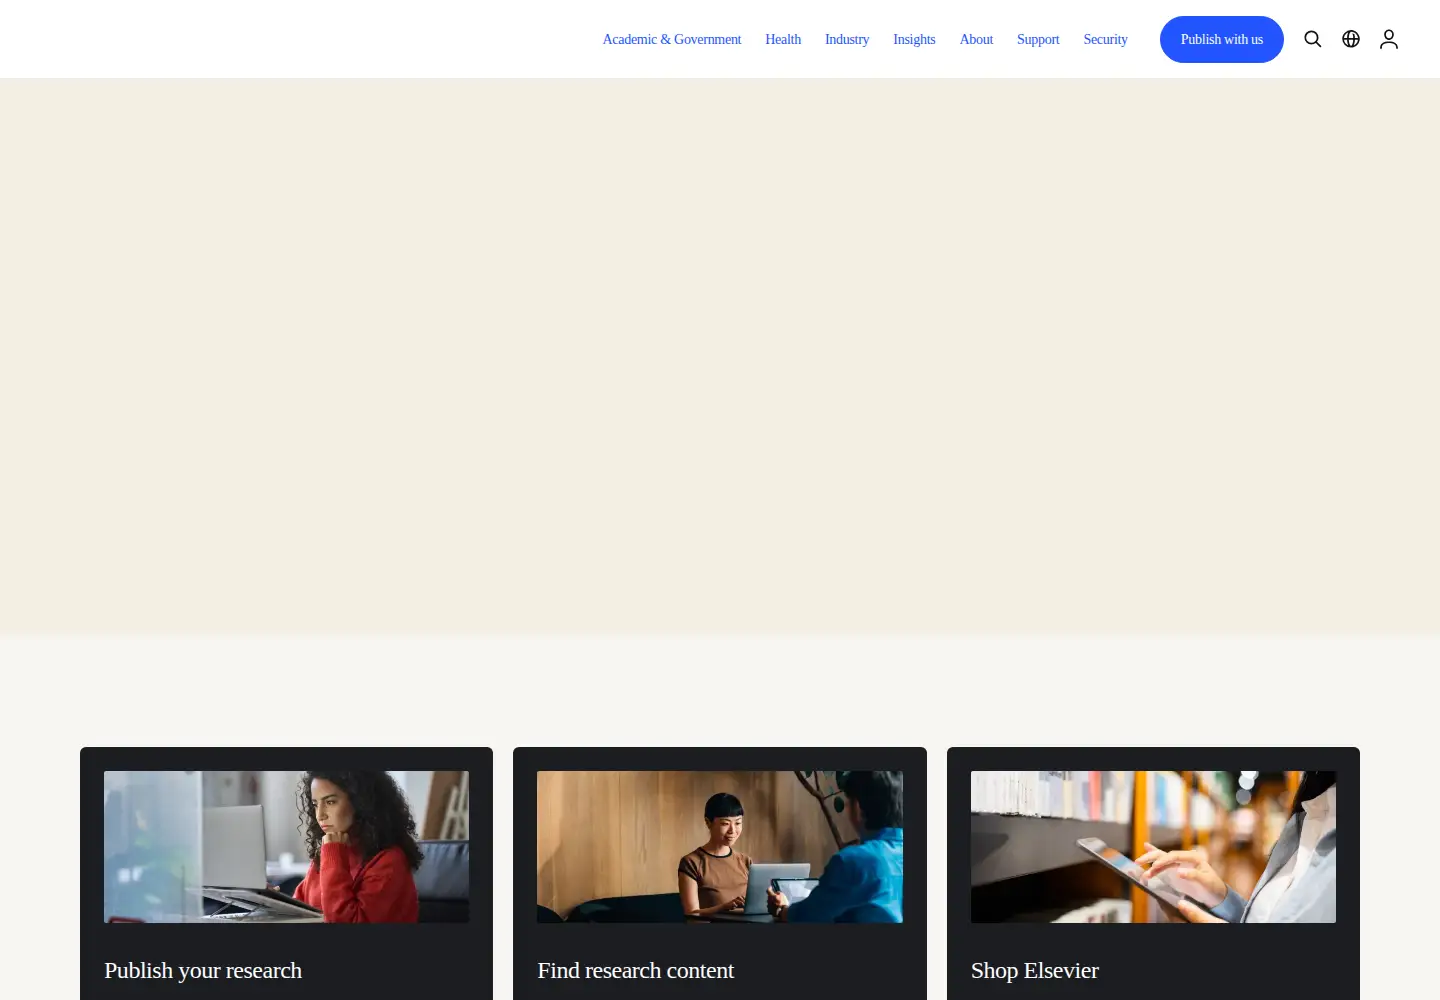
Task: Select the Security nav item
Action: click(x=1105, y=39)
